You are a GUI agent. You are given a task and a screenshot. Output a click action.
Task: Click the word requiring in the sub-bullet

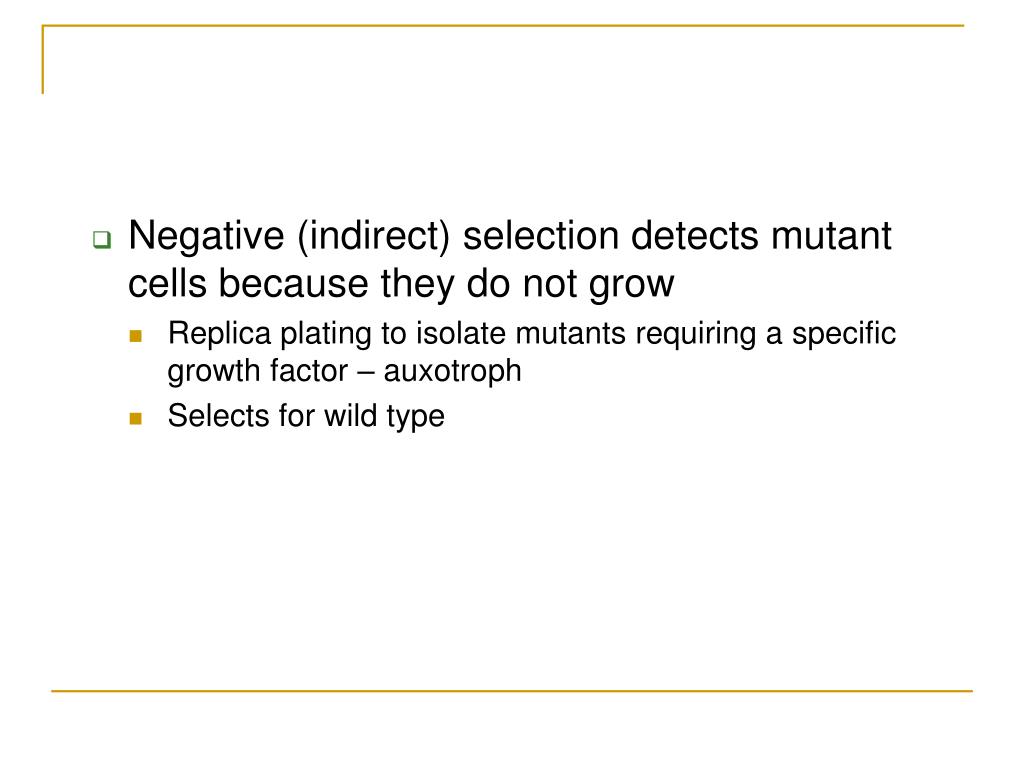696,334
